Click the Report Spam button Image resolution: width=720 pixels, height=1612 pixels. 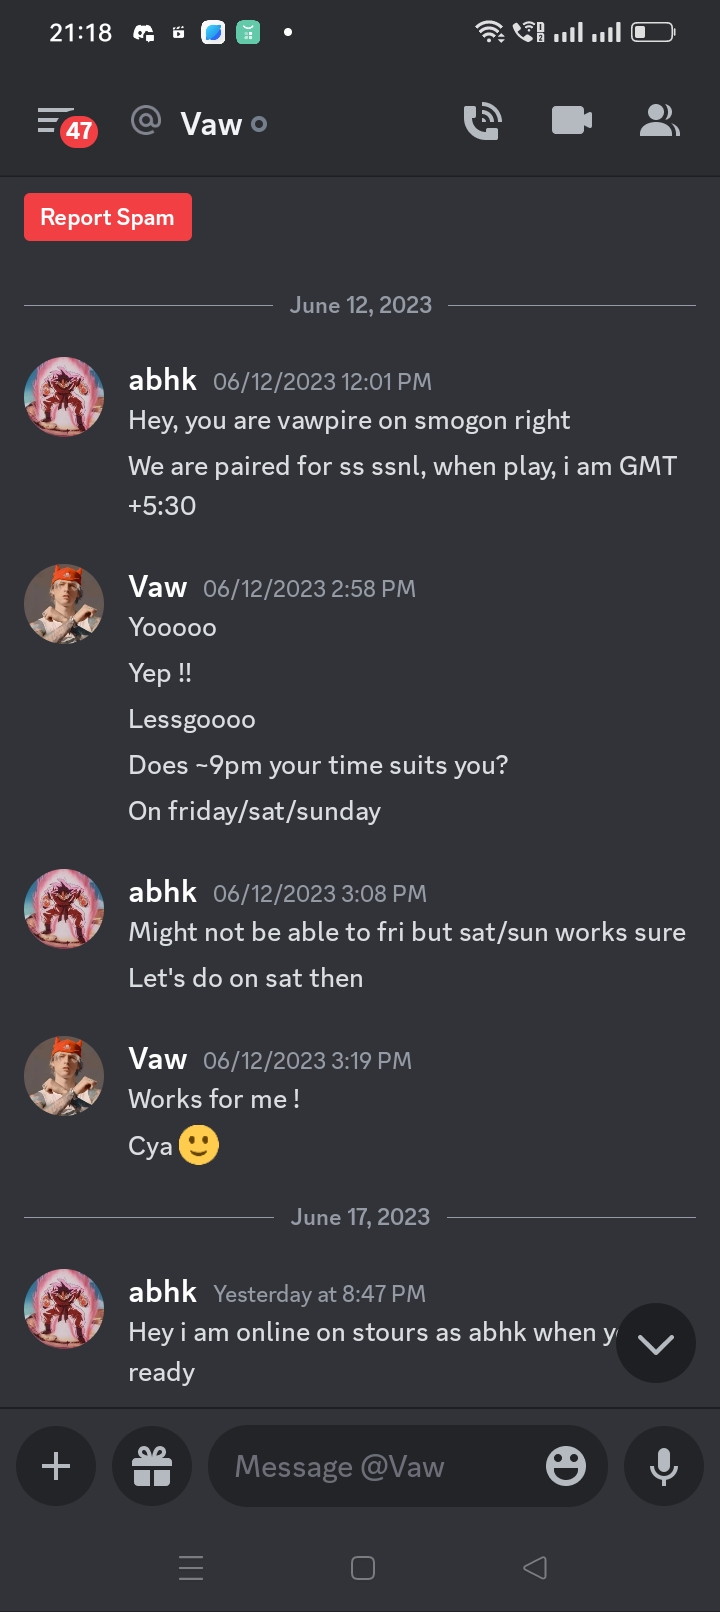pyautogui.click(x=108, y=217)
